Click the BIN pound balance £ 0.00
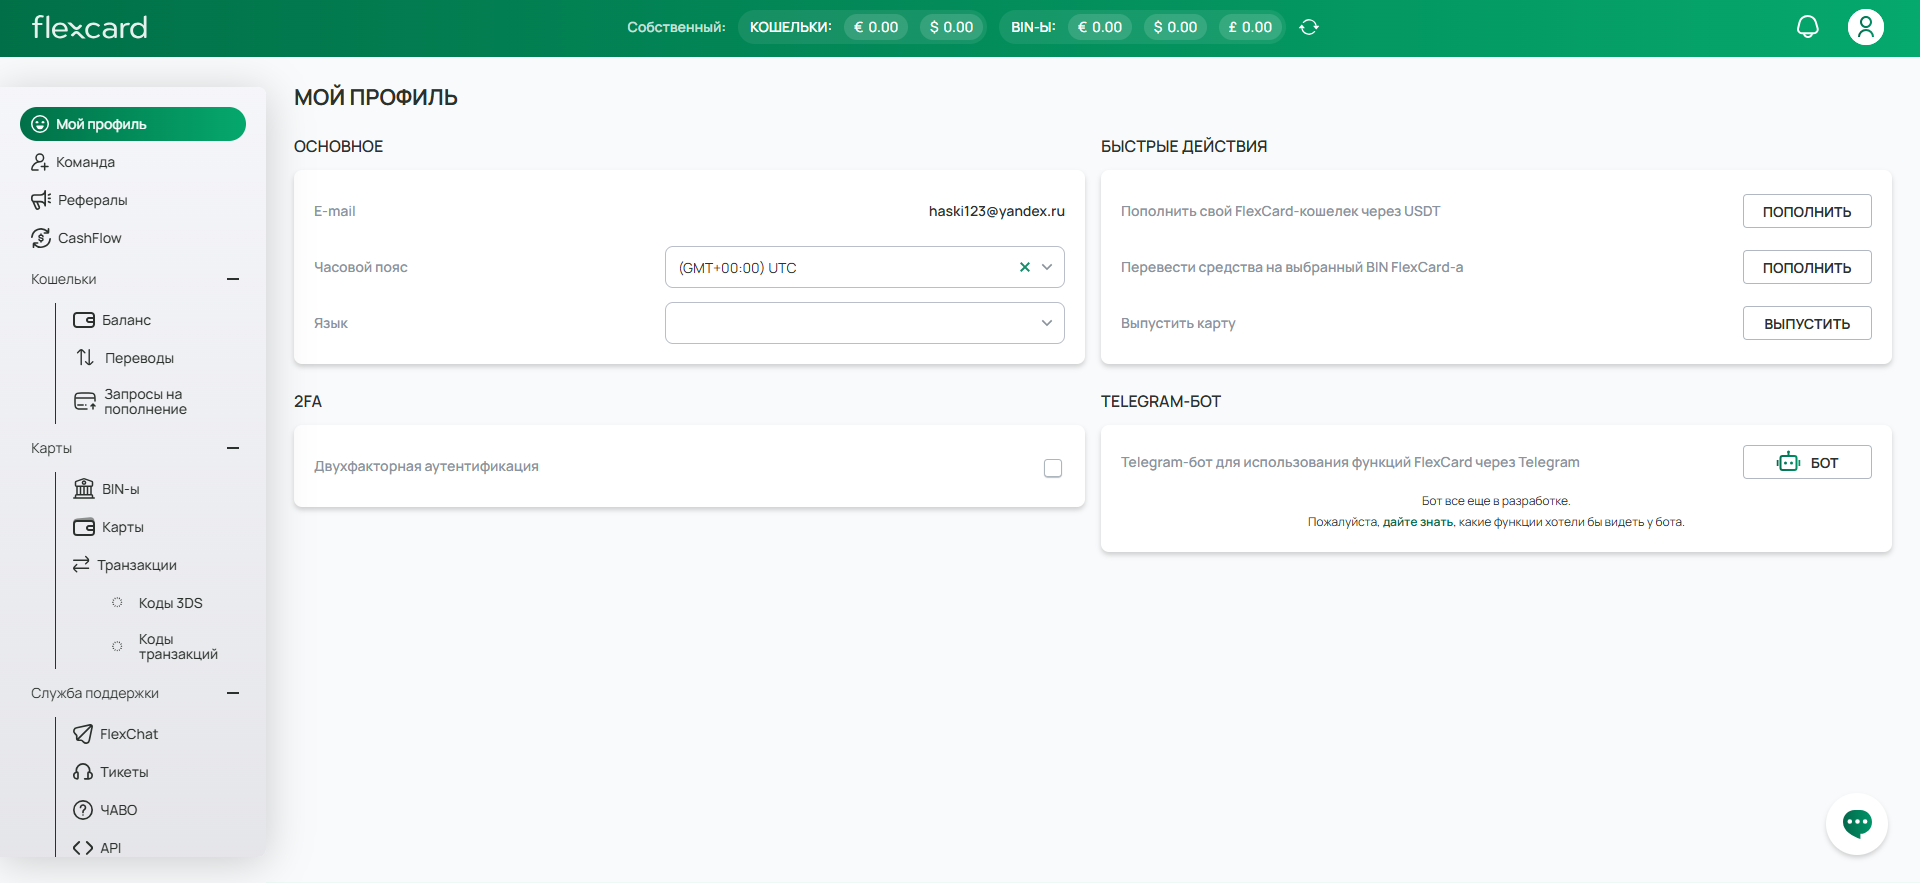 pyautogui.click(x=1250, y=27)
